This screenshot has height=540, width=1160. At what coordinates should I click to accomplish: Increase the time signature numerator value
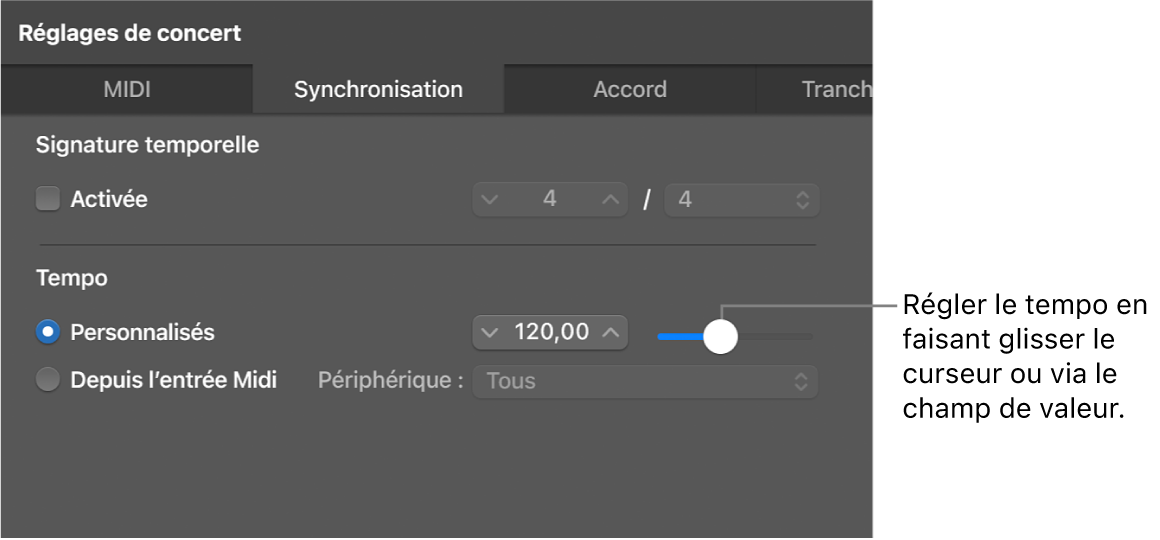pyautogui.click(x=611, y=200)
